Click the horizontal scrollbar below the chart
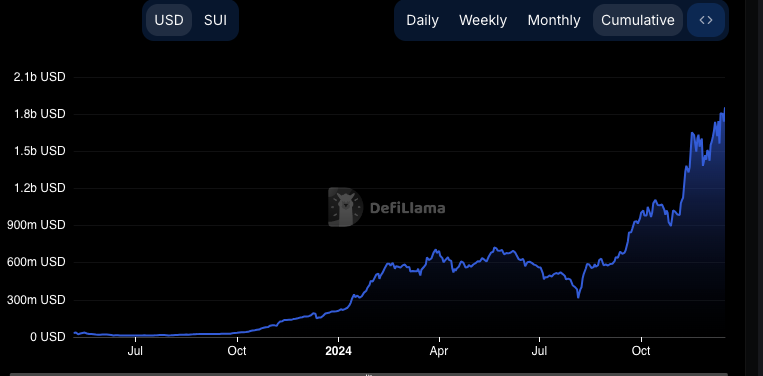Screen dimensions: 763x376 click(x=368, y=374)
